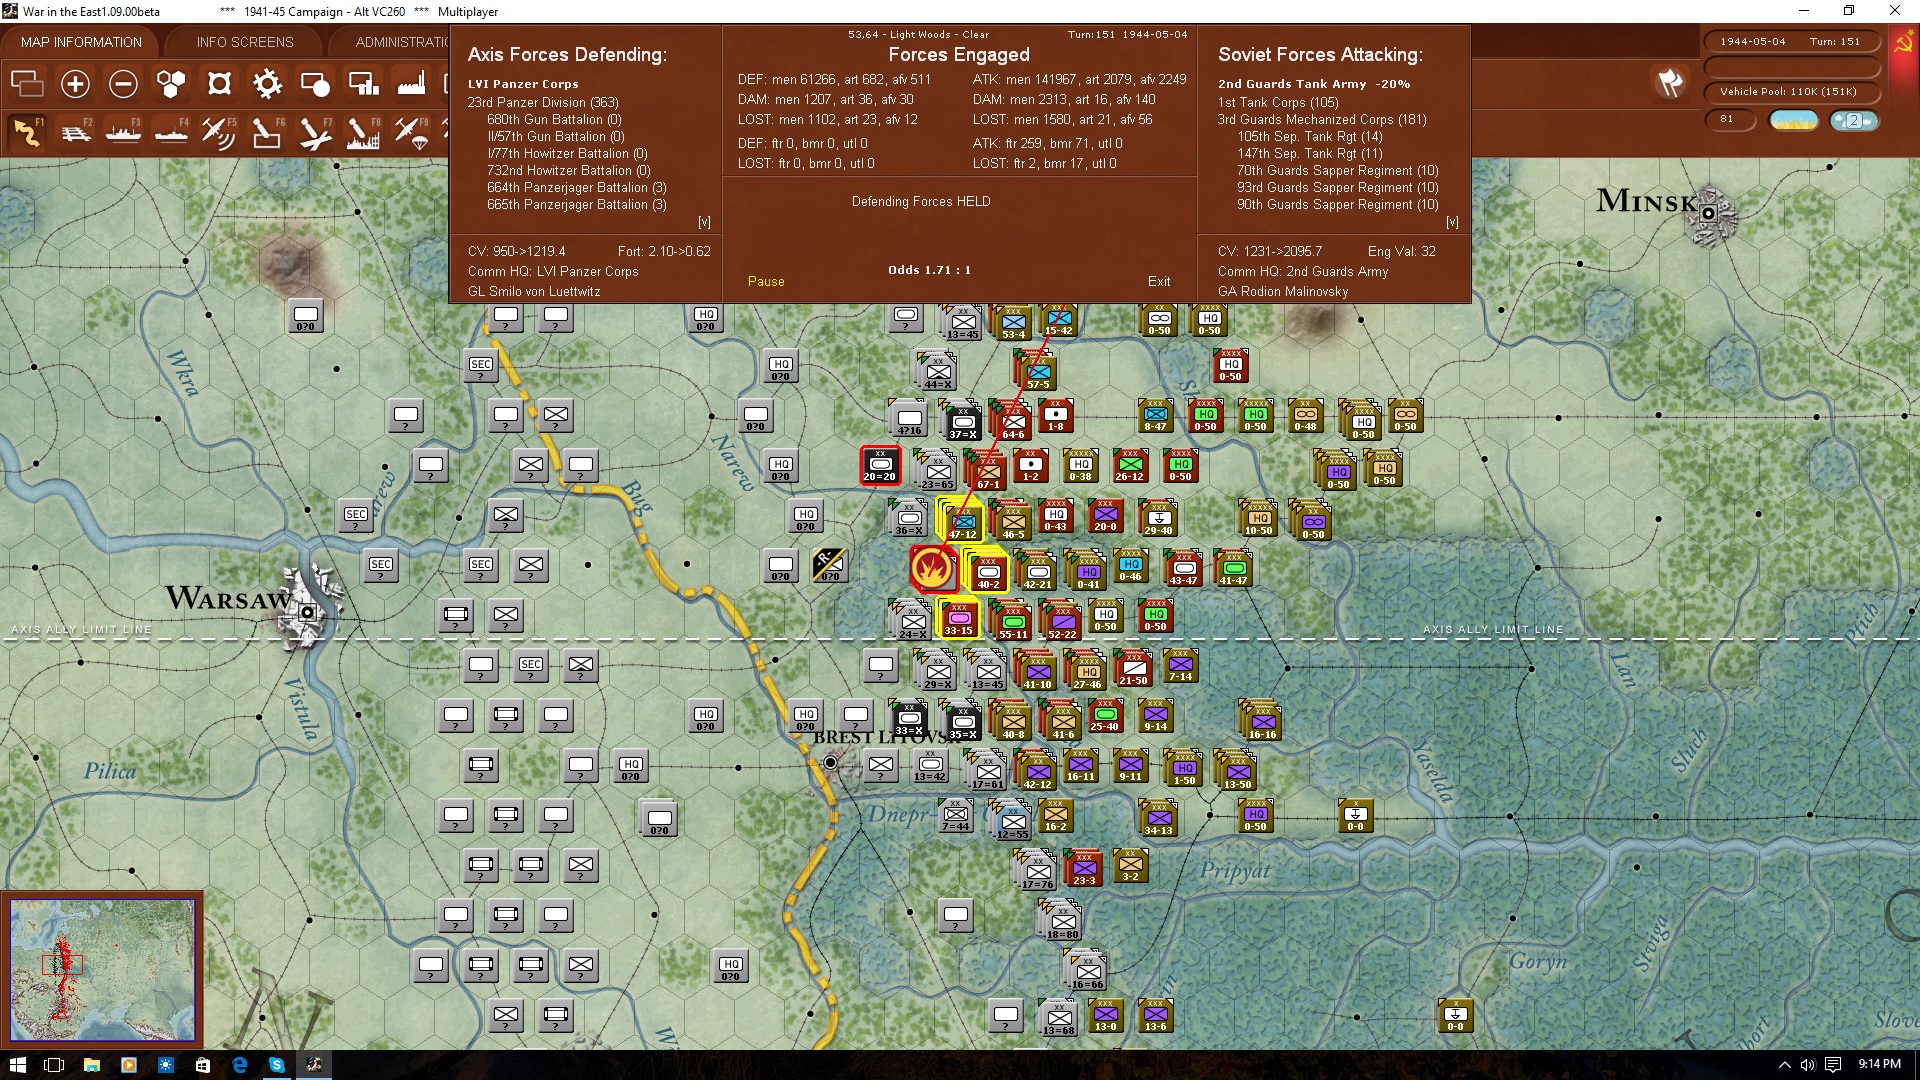This screenshot has height=1080, width=1920.
Task: Click the cloud air weather indicator
Action: click(x=1854, y=121)
